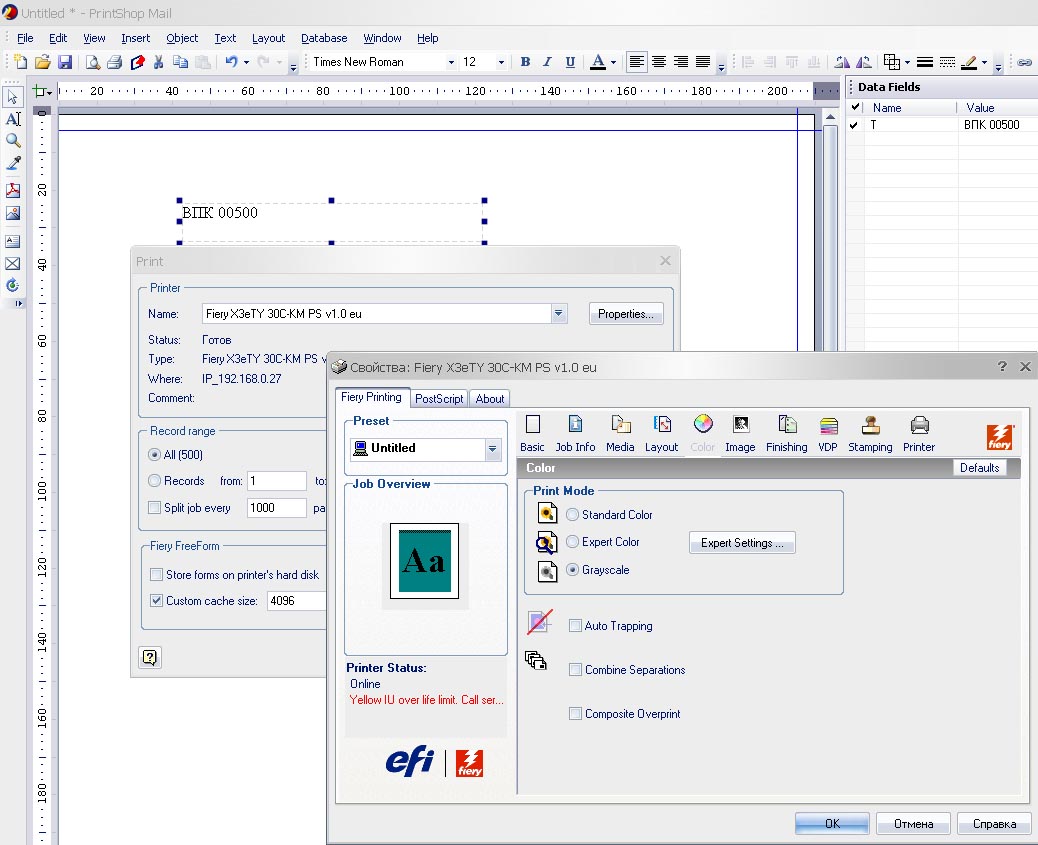Image resolution: width=1038 pixels, height=845 pixels.
Task: Enable Store forms on printer's hard disk
Action: coord(156,574)
